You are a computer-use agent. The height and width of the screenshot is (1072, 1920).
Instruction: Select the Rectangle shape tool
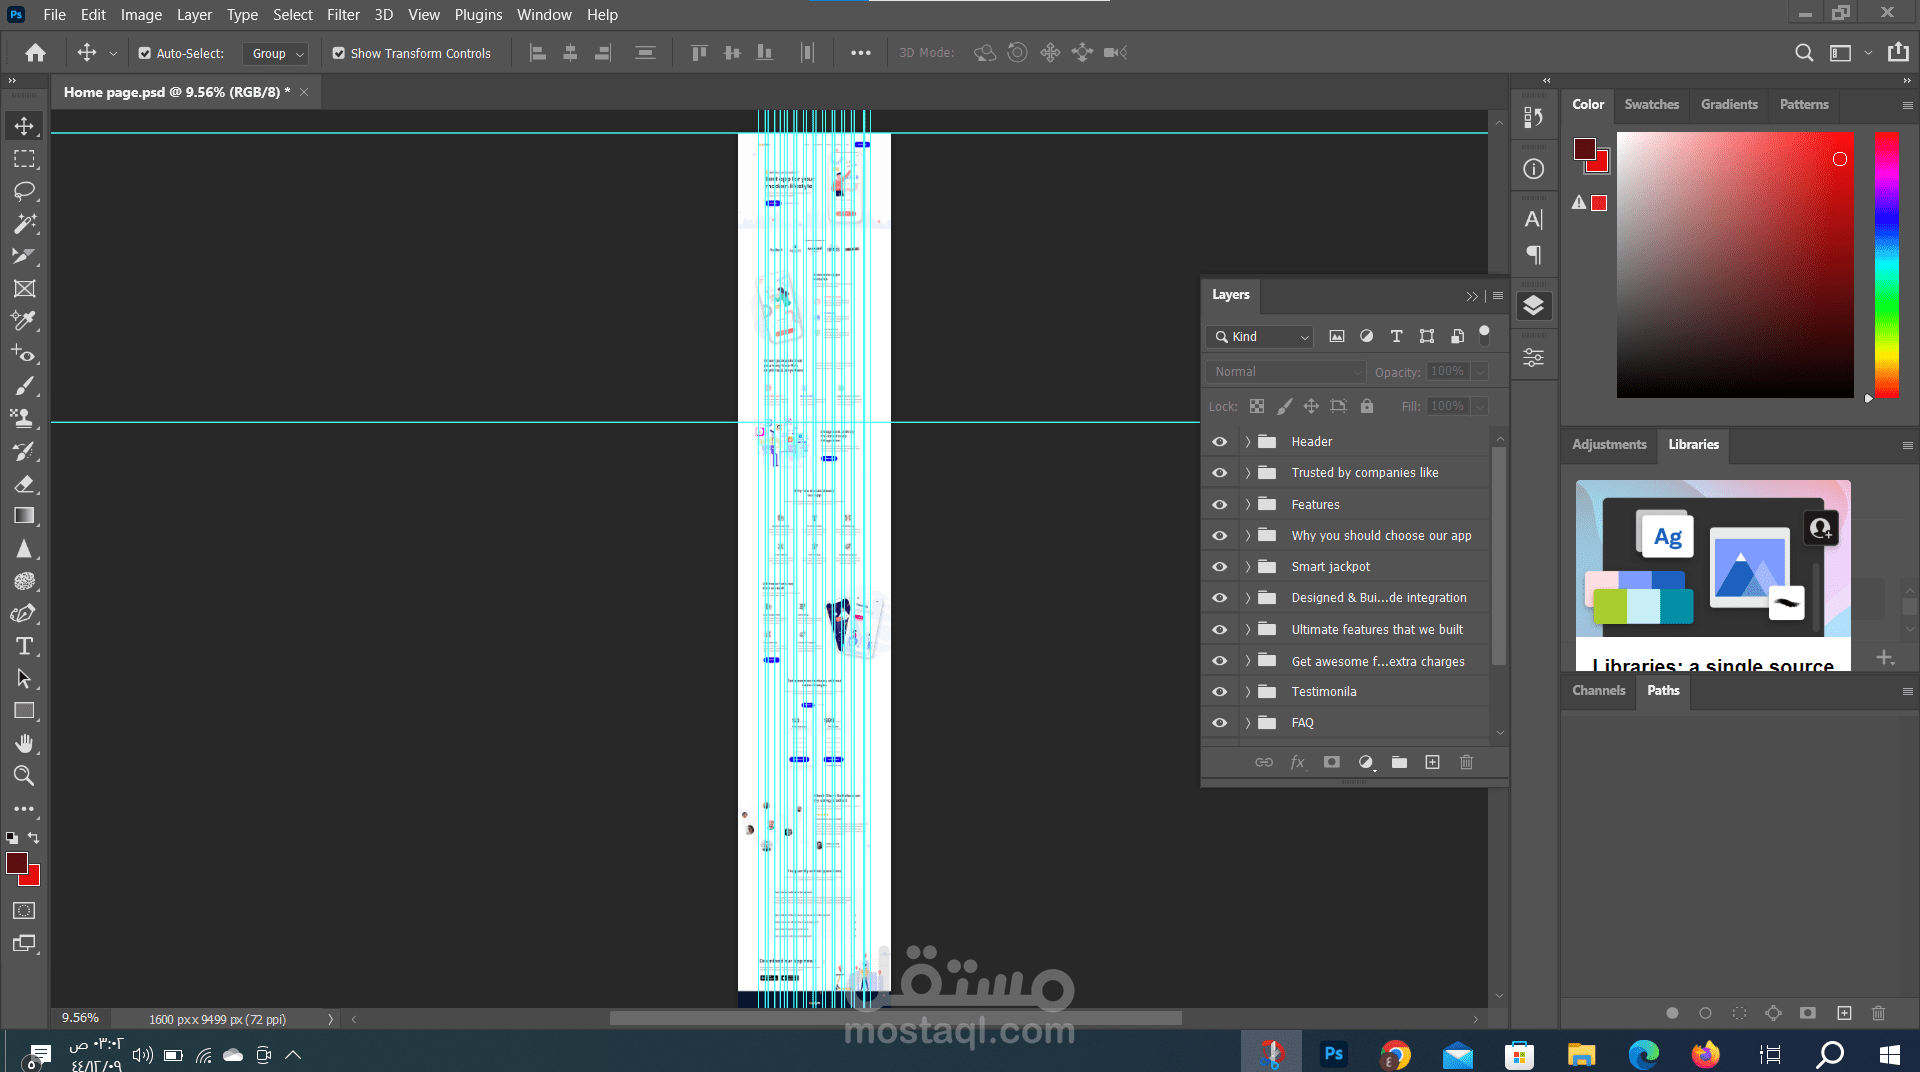tap(24, 711)
